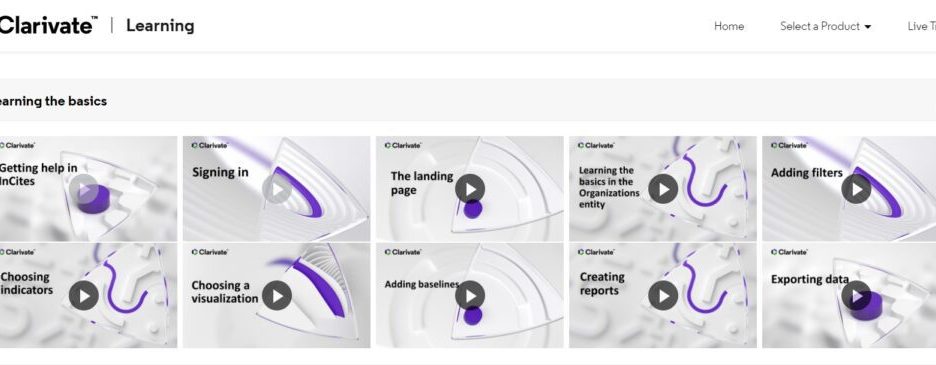The image size is (936, 365).
Task: Play the "Getting help in InCites" video
Action: coord(84,189)
